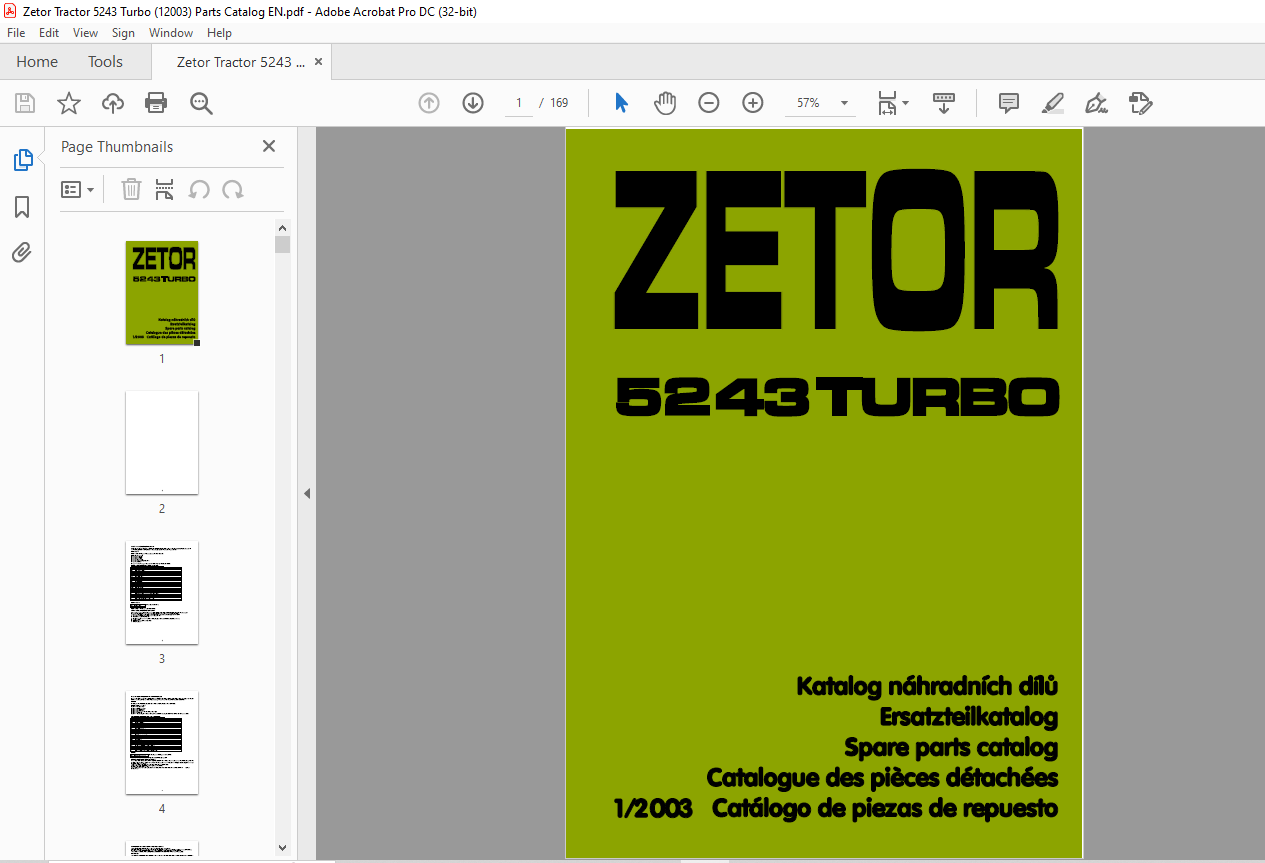Switch to the Tools tab
This screenshot has height=863, width=1265.
105,62
